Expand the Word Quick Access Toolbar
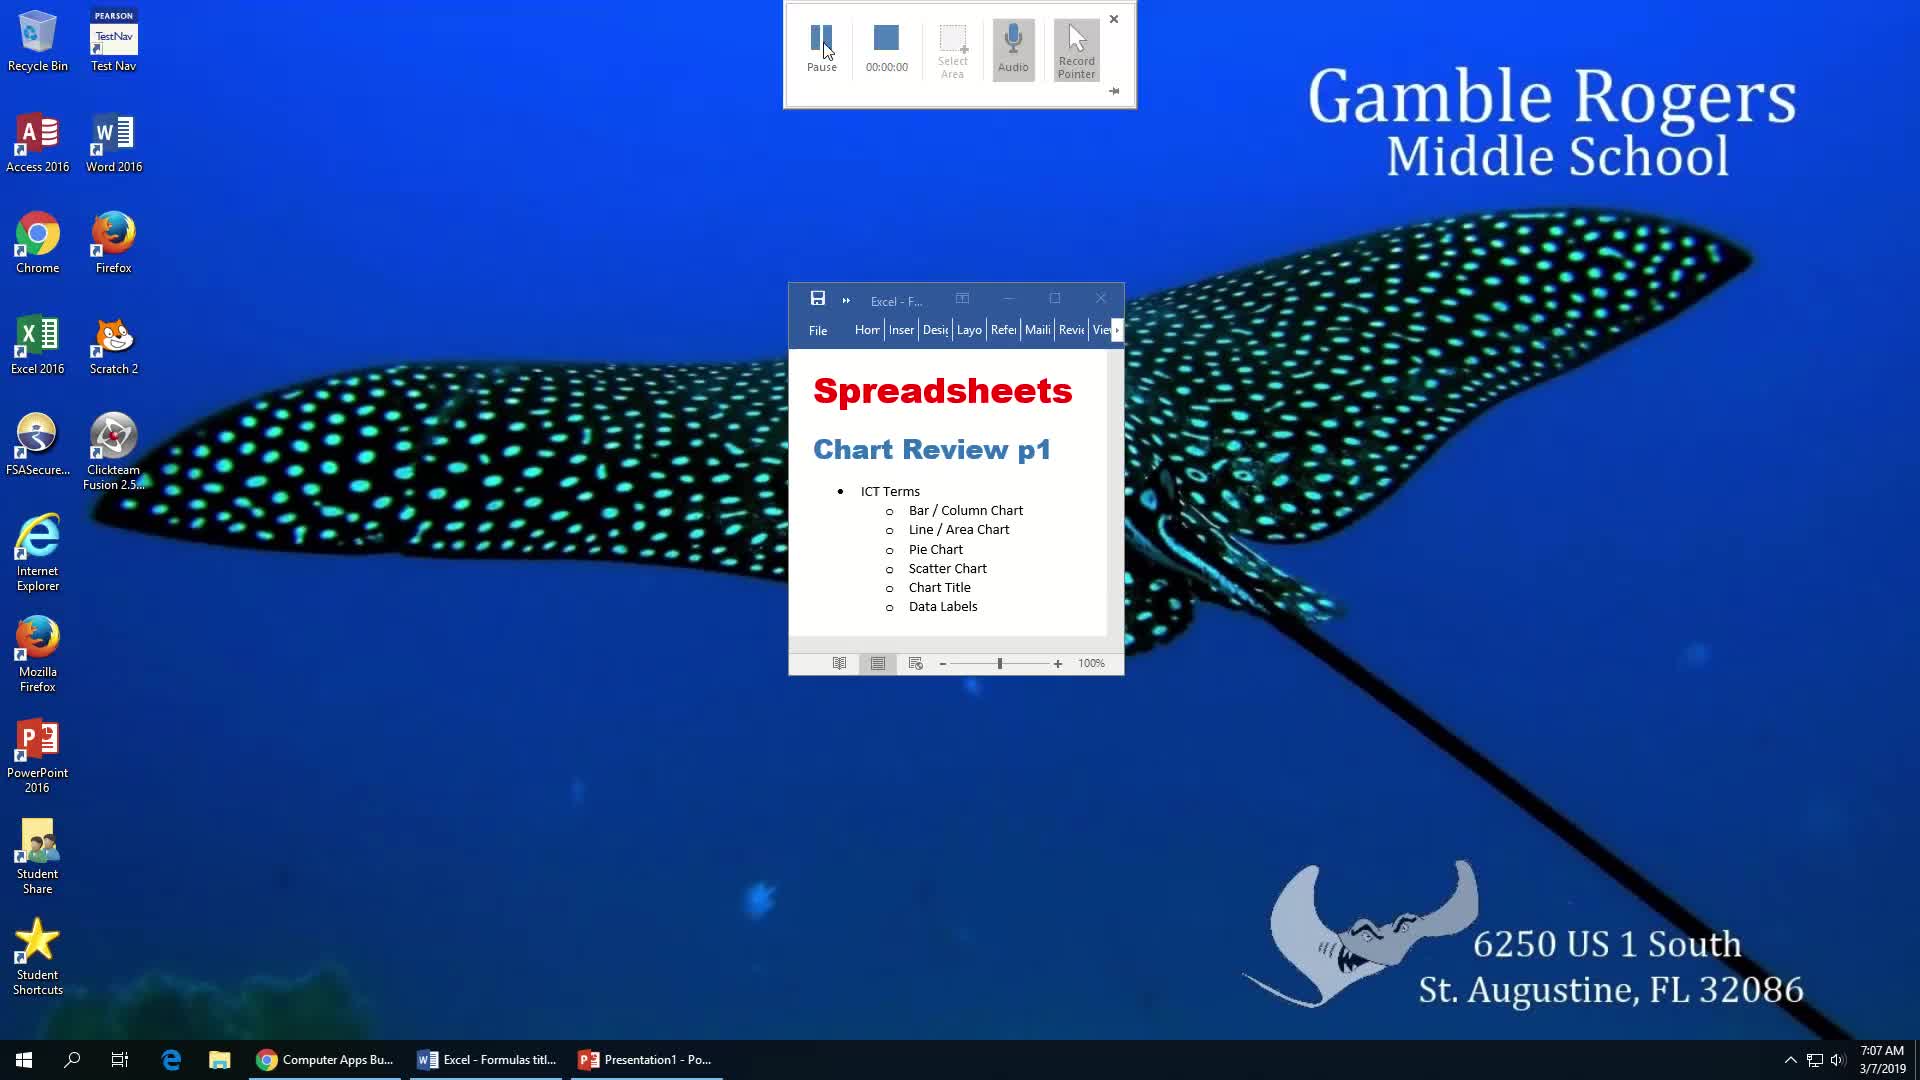1920x1080 pixels. [846, 300]
